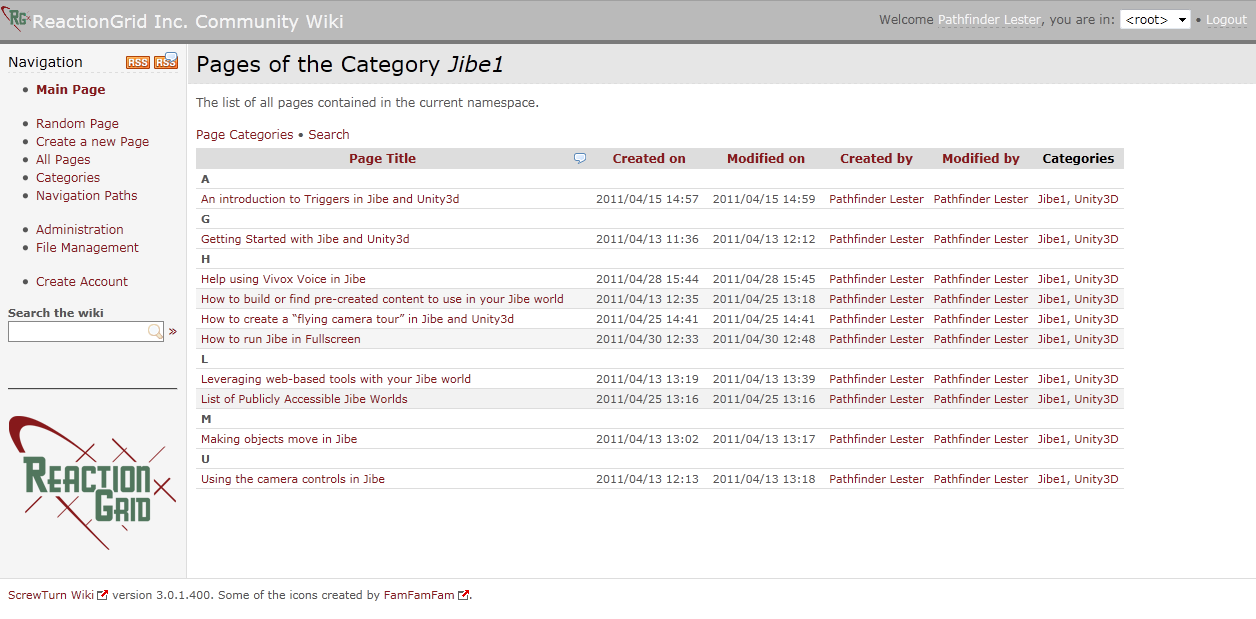Click the Logout link
The width and height of the screenshot is (1256, 619).
click(x=1226, y=20)
